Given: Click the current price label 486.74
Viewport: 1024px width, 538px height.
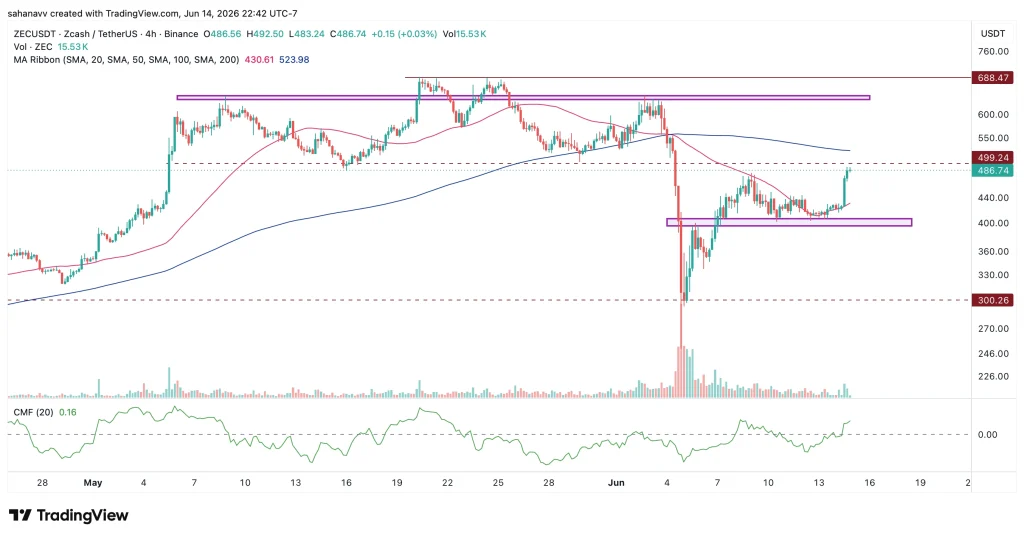Looking at the screenshot, I should [x=993, y=170].
